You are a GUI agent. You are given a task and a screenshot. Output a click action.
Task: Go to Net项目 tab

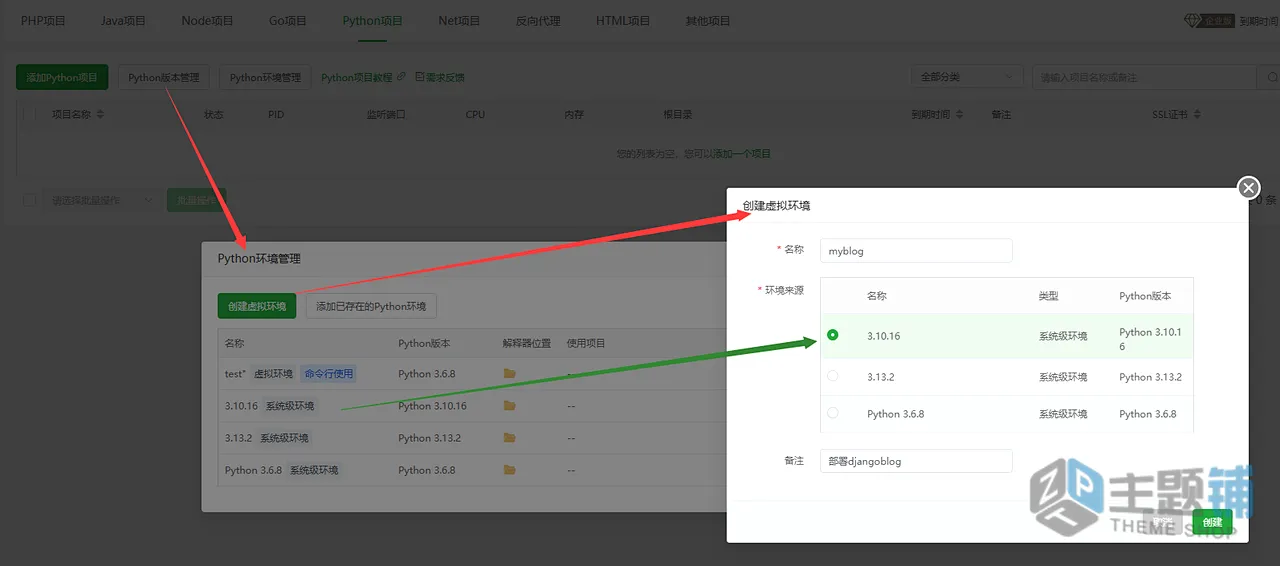click(459, 21)
